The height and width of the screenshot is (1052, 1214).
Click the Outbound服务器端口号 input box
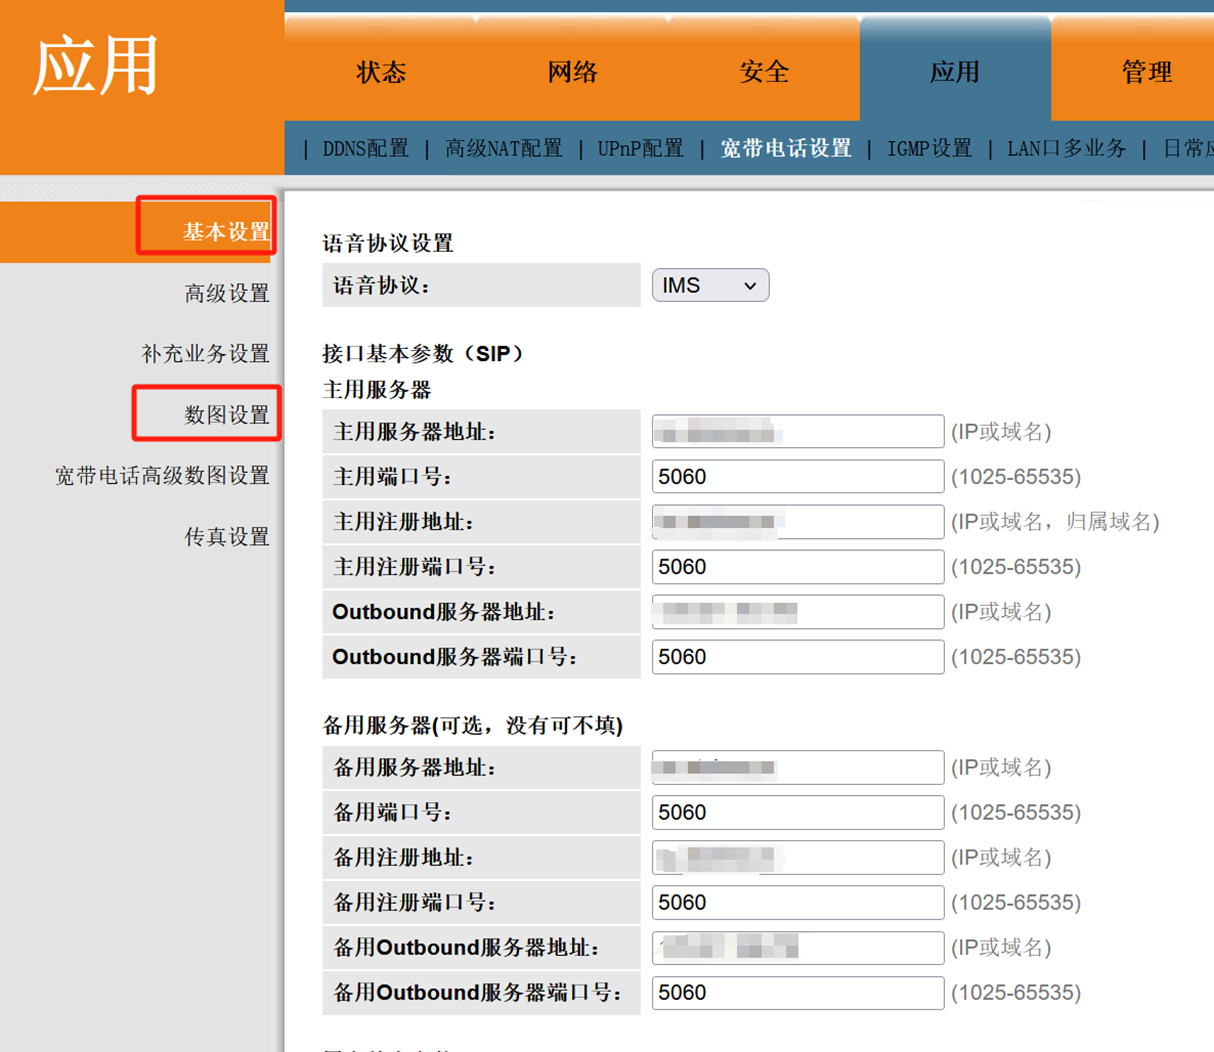coord(797,657)
